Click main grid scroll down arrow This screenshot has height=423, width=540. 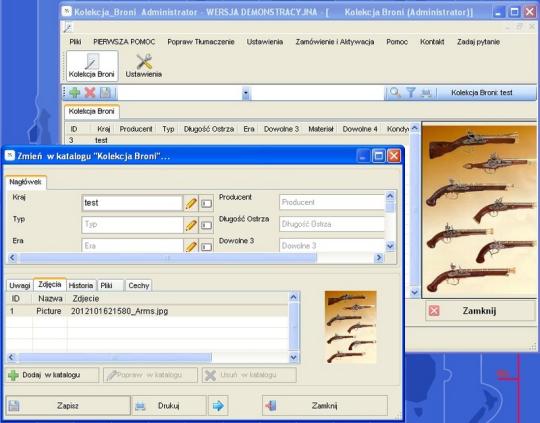[x=415, y=292]
